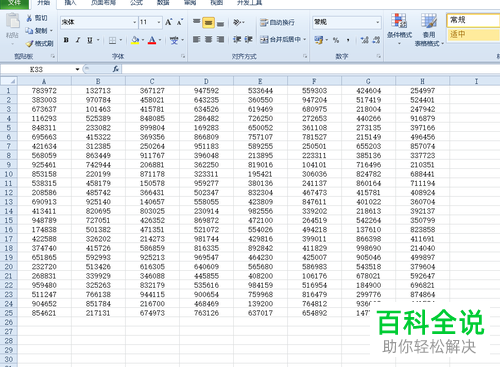This screenshot has width=500, height=367.
Task: Select column D header
Action: [x=206, y=81]
